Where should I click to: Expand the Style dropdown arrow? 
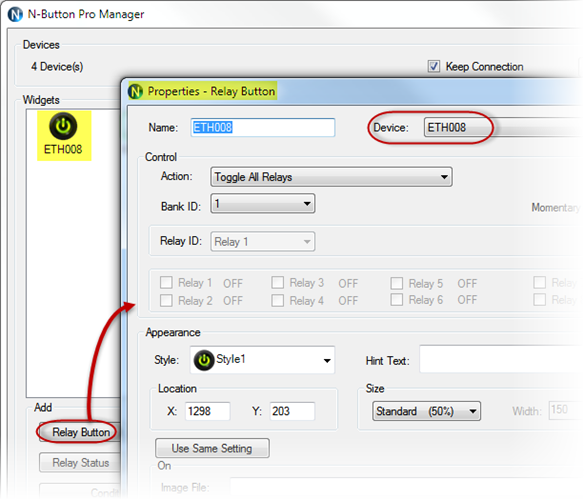[327, 360]
